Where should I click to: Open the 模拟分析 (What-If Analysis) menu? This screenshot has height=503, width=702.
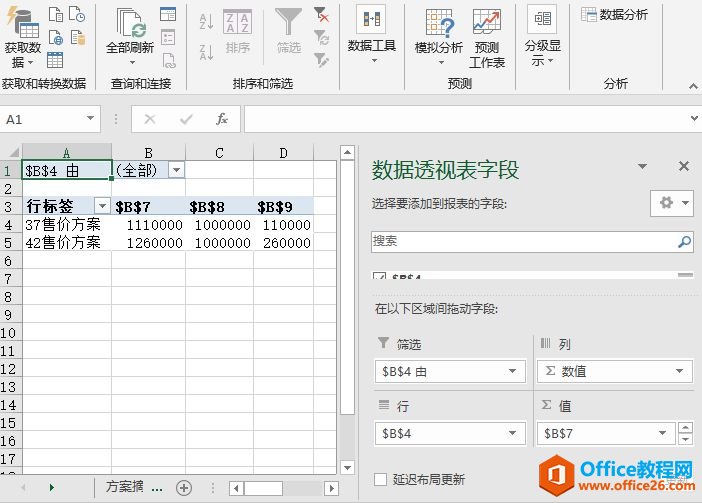[439, 38]
